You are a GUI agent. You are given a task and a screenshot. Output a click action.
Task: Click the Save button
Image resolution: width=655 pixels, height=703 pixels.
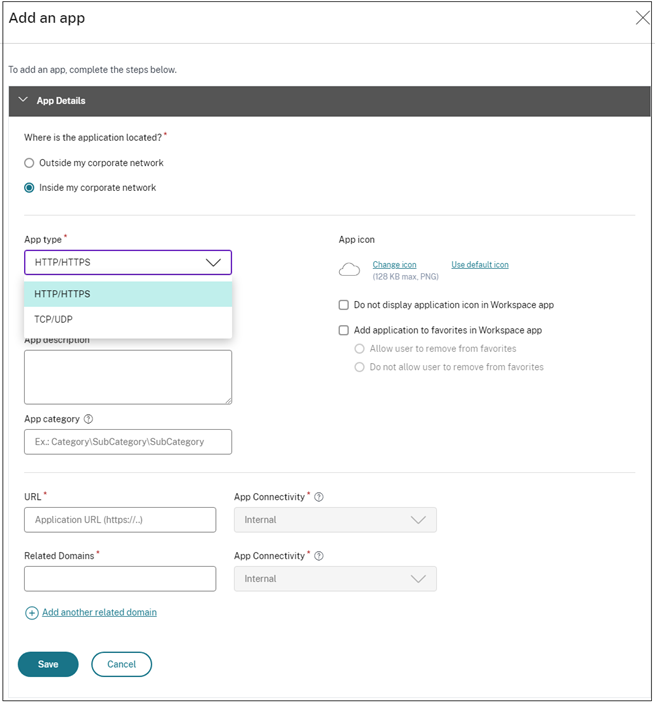tap(48, 664)
